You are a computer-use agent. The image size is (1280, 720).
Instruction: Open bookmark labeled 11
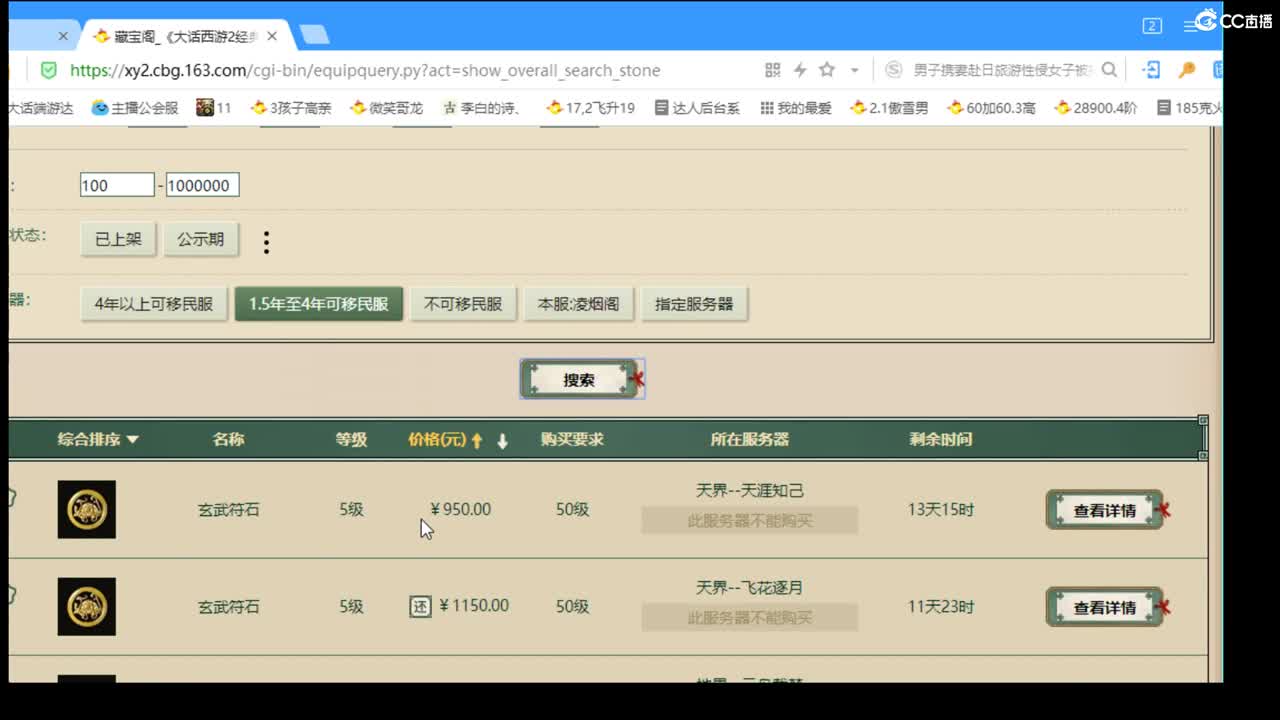tap(214, 108)
